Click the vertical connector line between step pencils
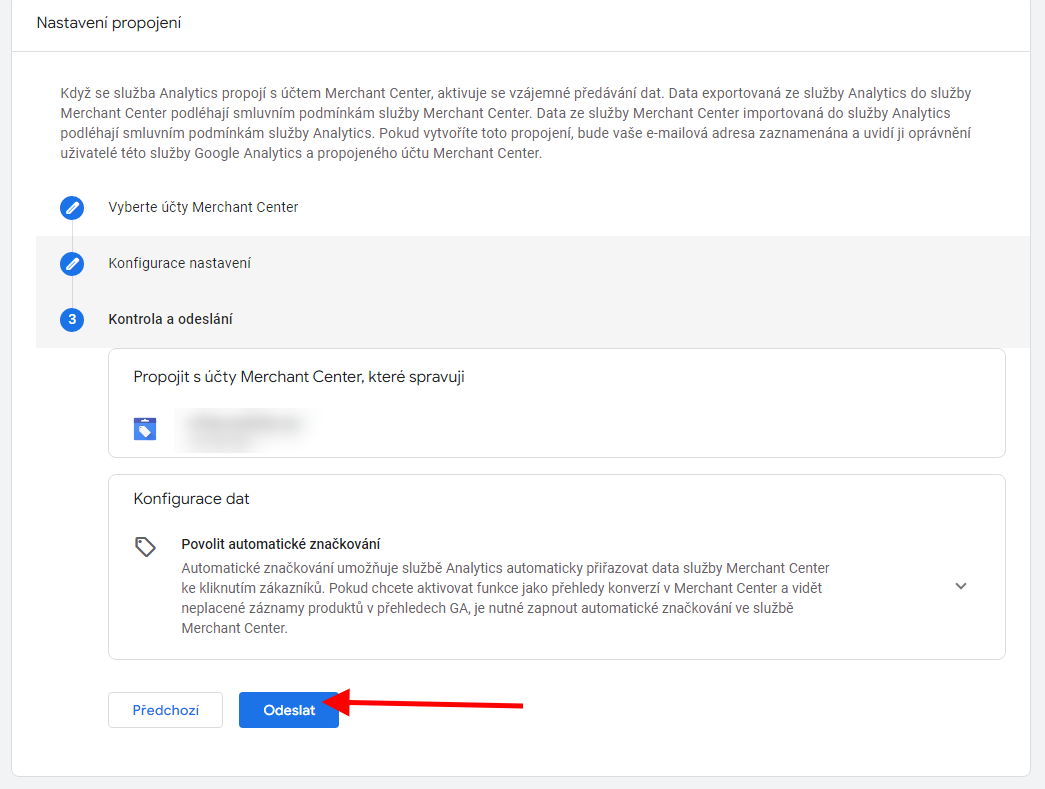Image resolution: width=1045 pixels, height=789 pixels. pos(72,235)
